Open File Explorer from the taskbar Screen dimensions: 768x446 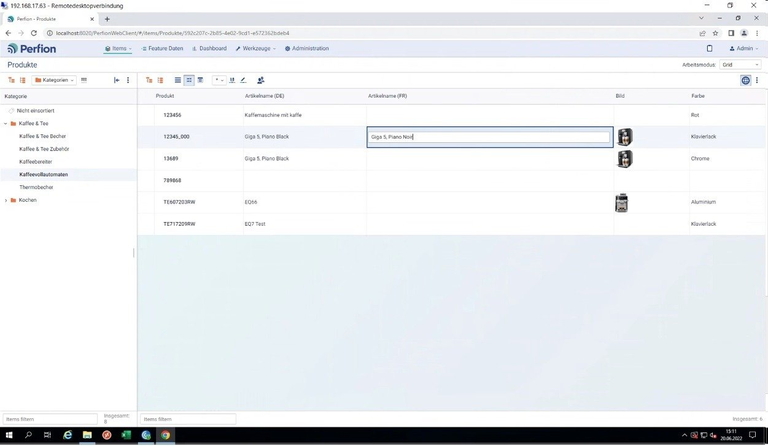pyautogui.click(x=87, y=435)
